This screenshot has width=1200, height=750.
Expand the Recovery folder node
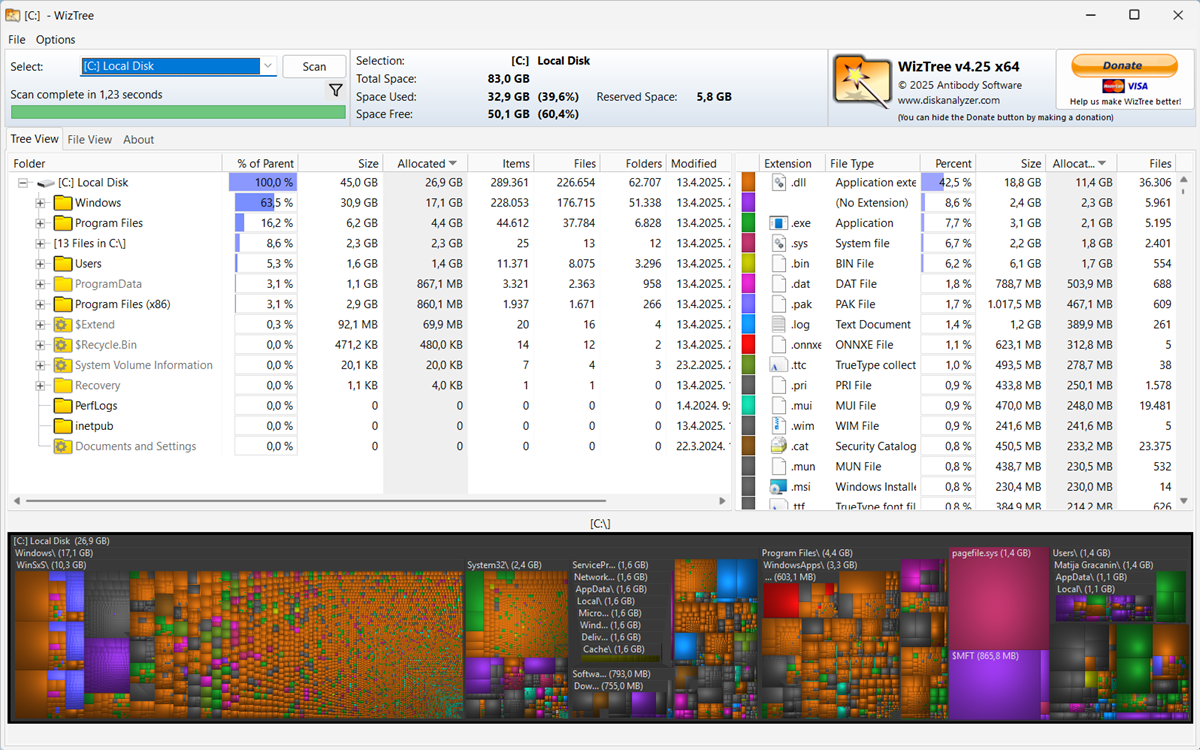coord(40,386)
